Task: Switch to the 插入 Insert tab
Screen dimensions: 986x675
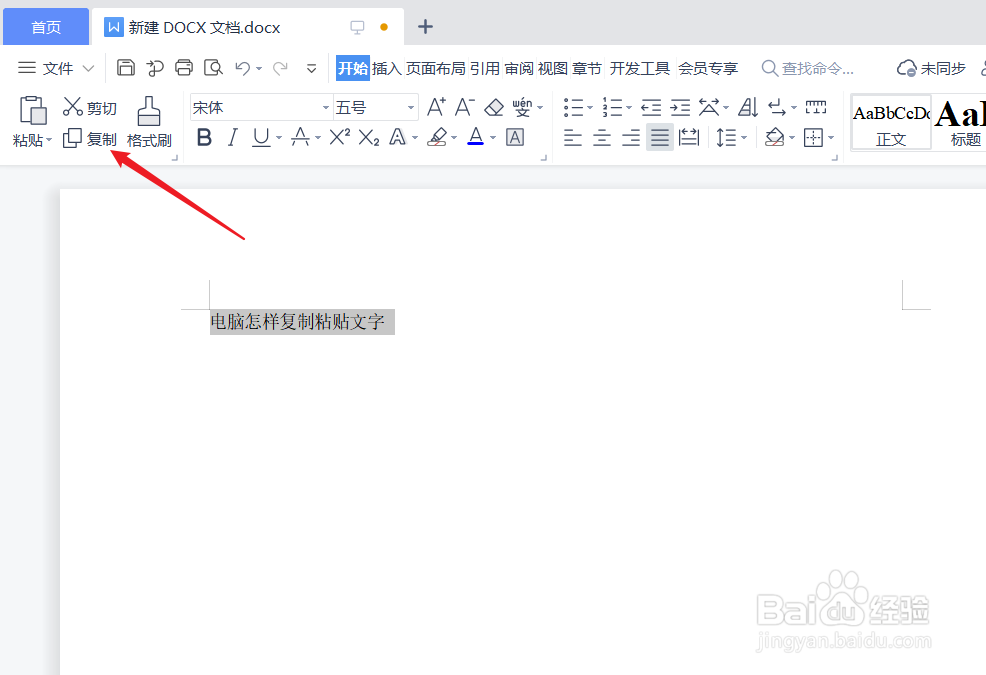Action: point(387,68)
